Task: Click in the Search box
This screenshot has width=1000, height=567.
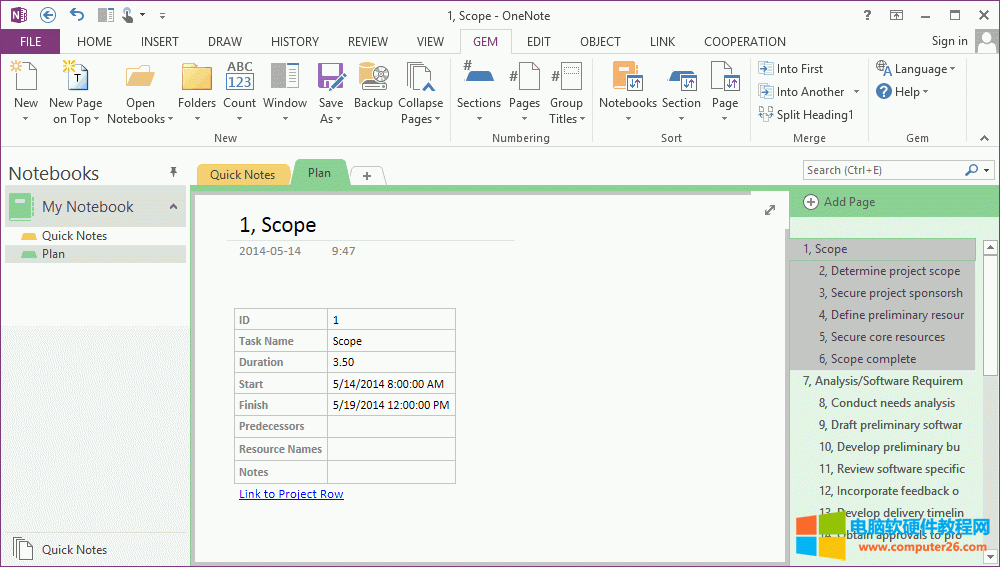Action: tap(880, 170)
